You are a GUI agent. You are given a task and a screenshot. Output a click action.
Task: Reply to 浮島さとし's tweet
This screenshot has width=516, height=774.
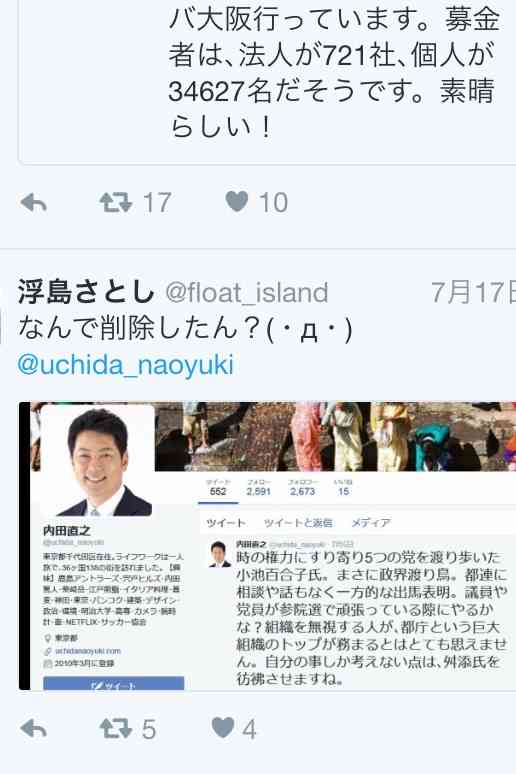point(34,729)
